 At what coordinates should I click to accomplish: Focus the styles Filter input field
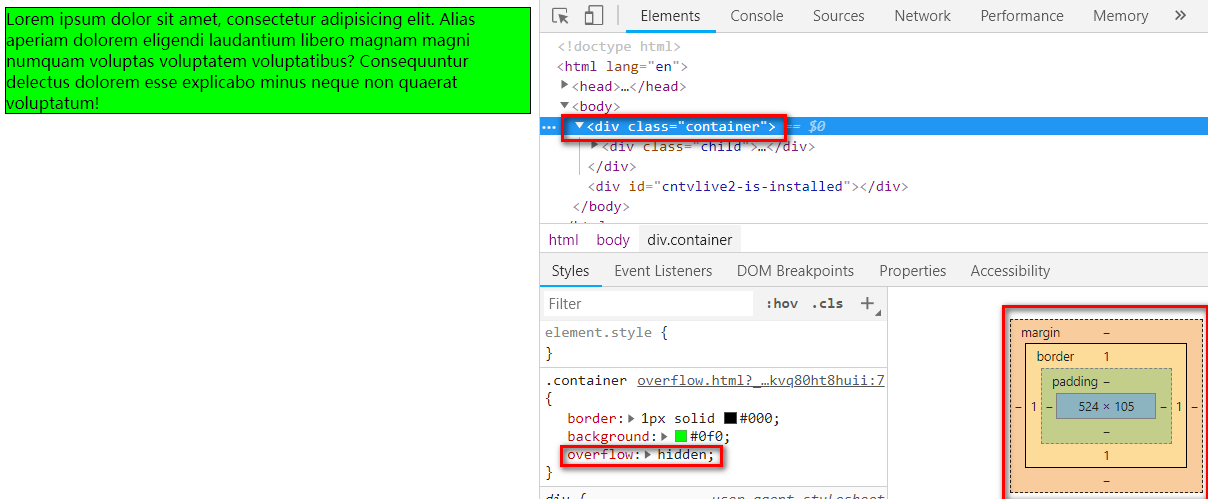[648, 303]
